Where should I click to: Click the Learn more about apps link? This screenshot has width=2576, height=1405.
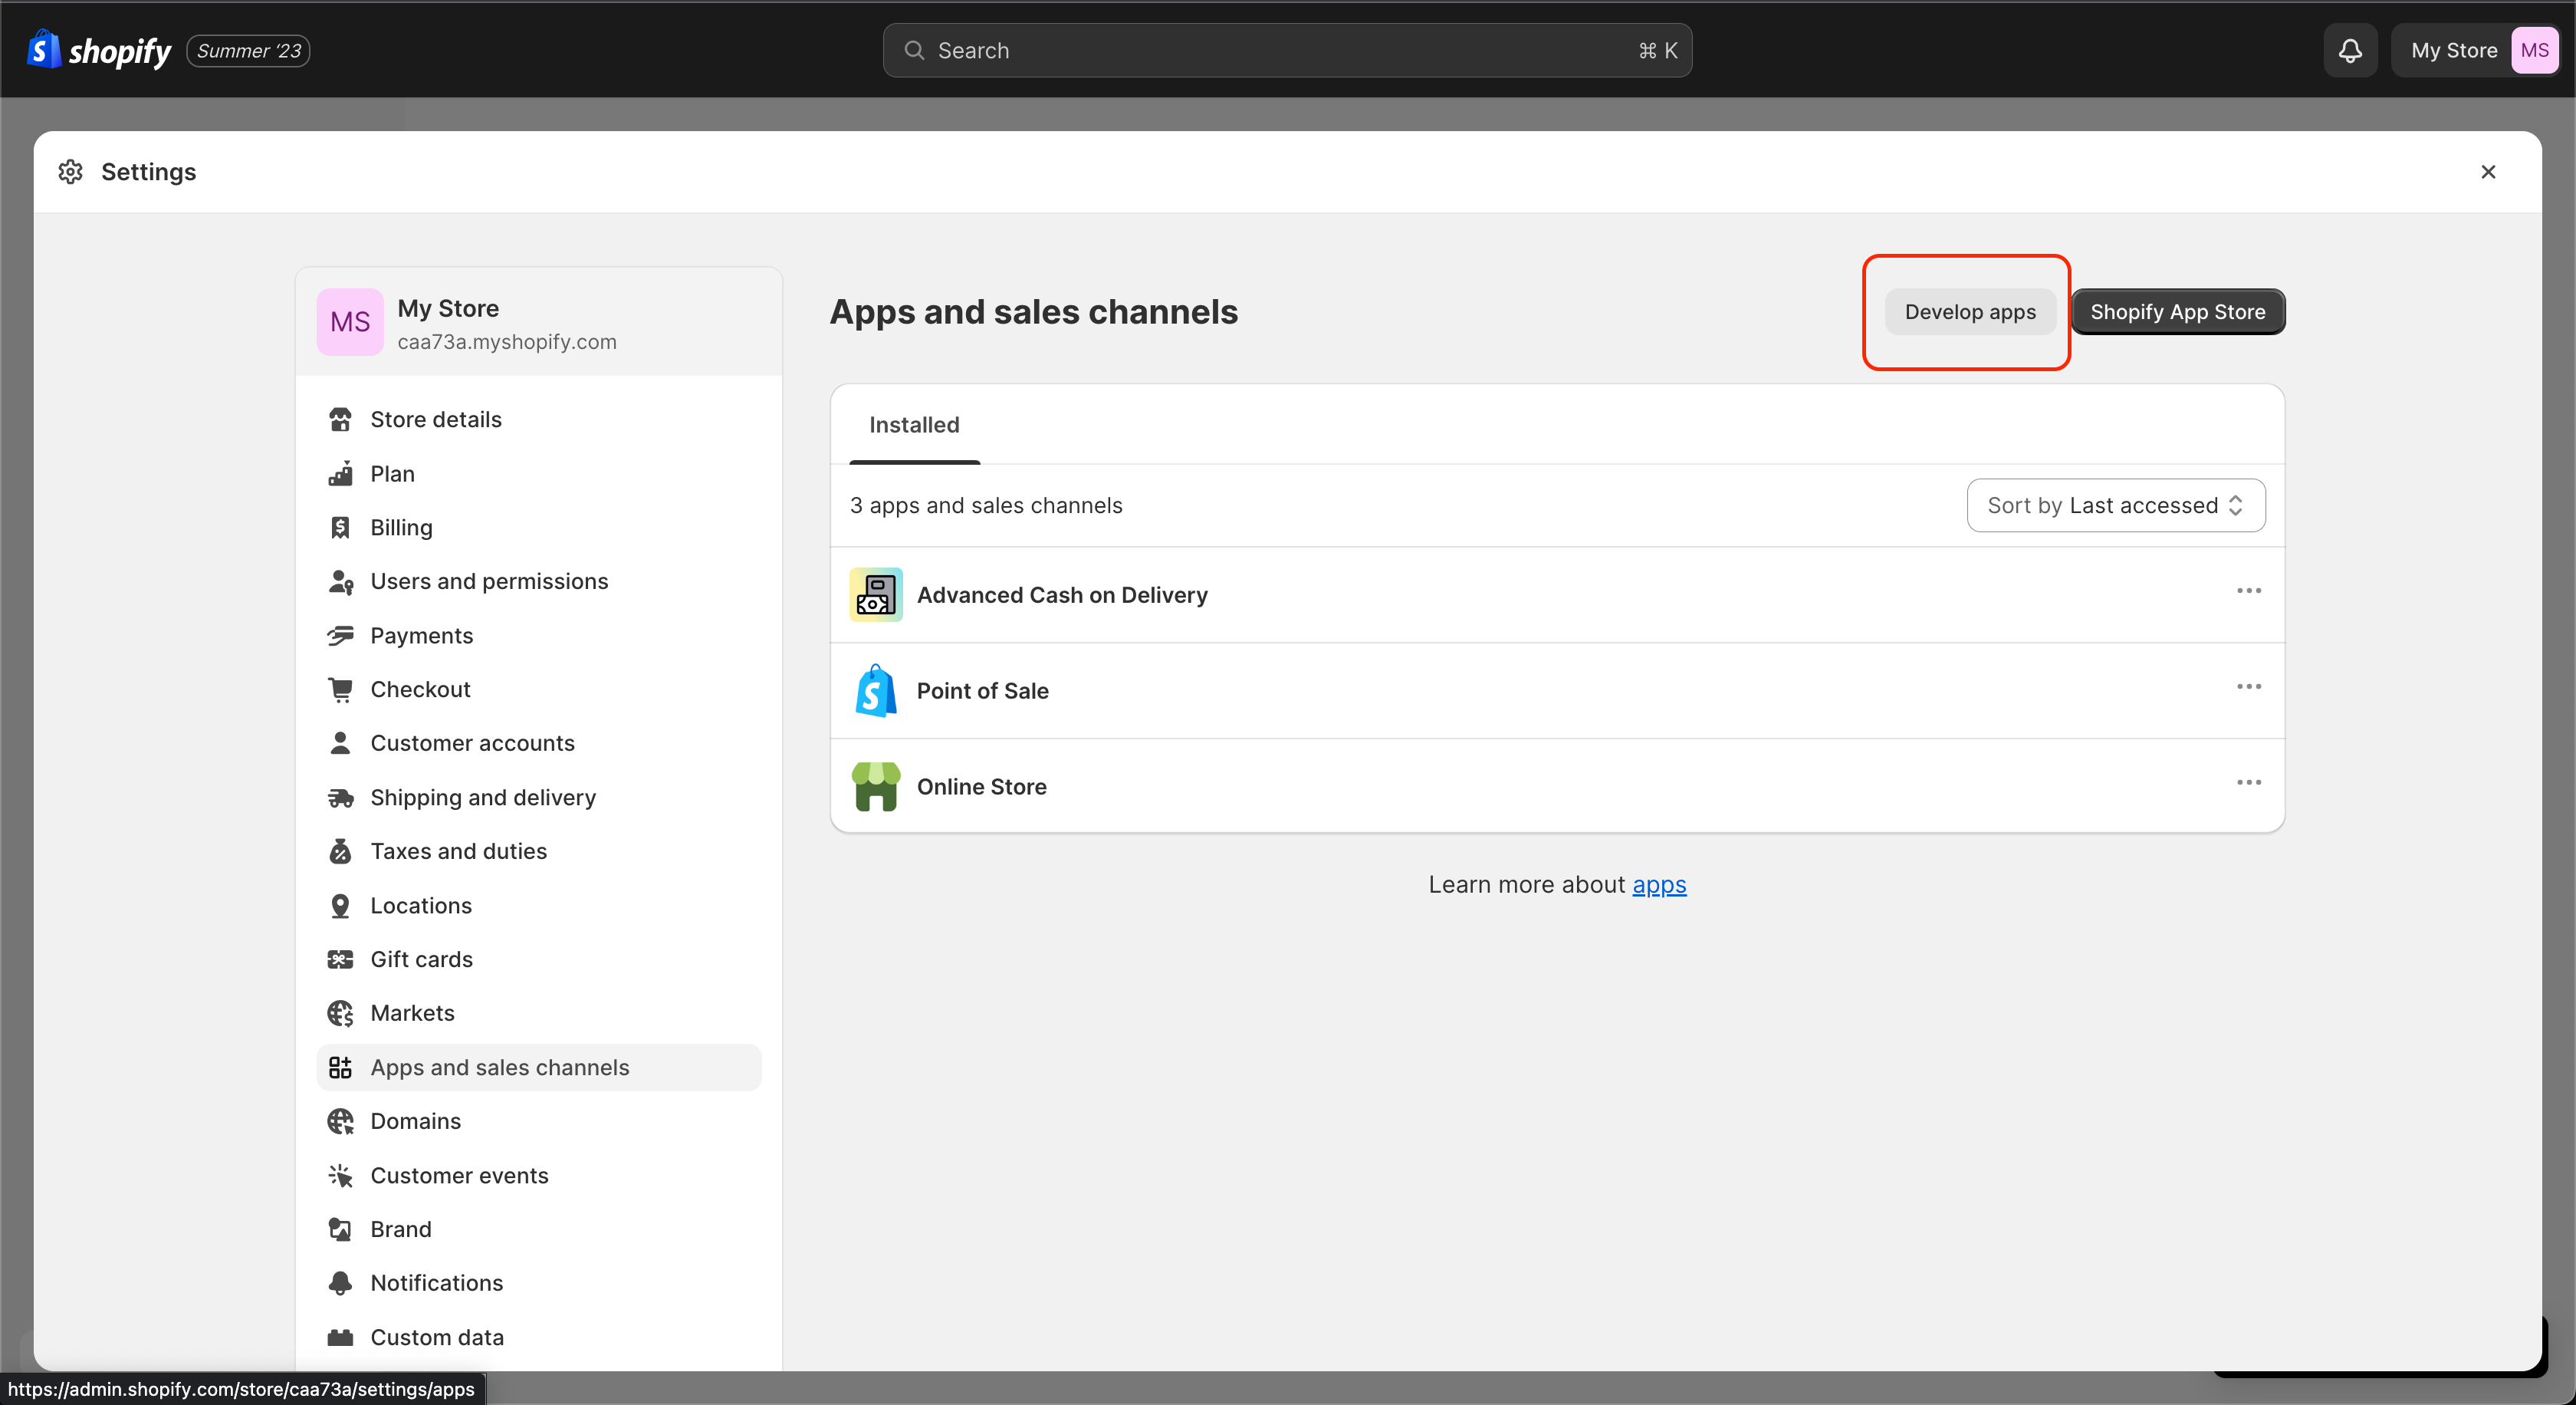(1660, 883)
